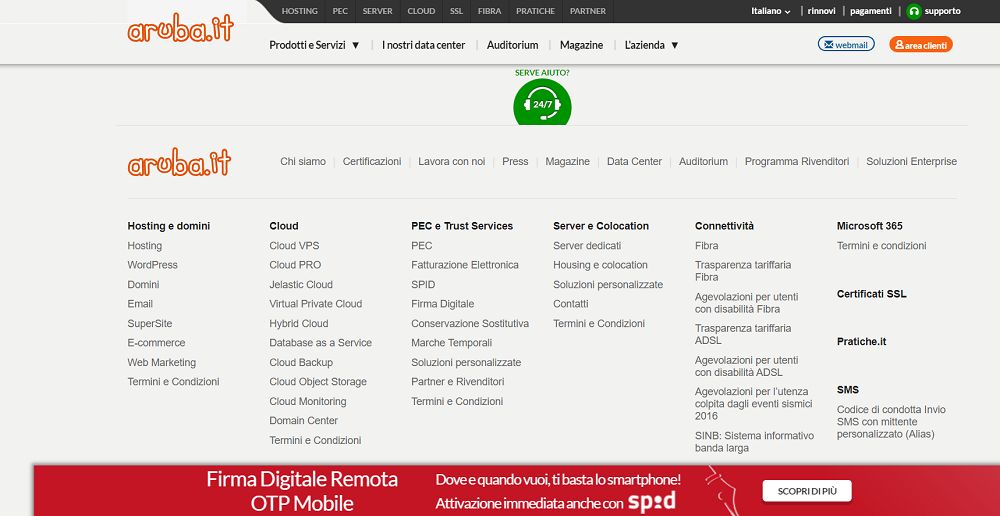Open Virtual Private Cloud link
1000x516 pixels.
pyautogui.click(x=316, y=304)
